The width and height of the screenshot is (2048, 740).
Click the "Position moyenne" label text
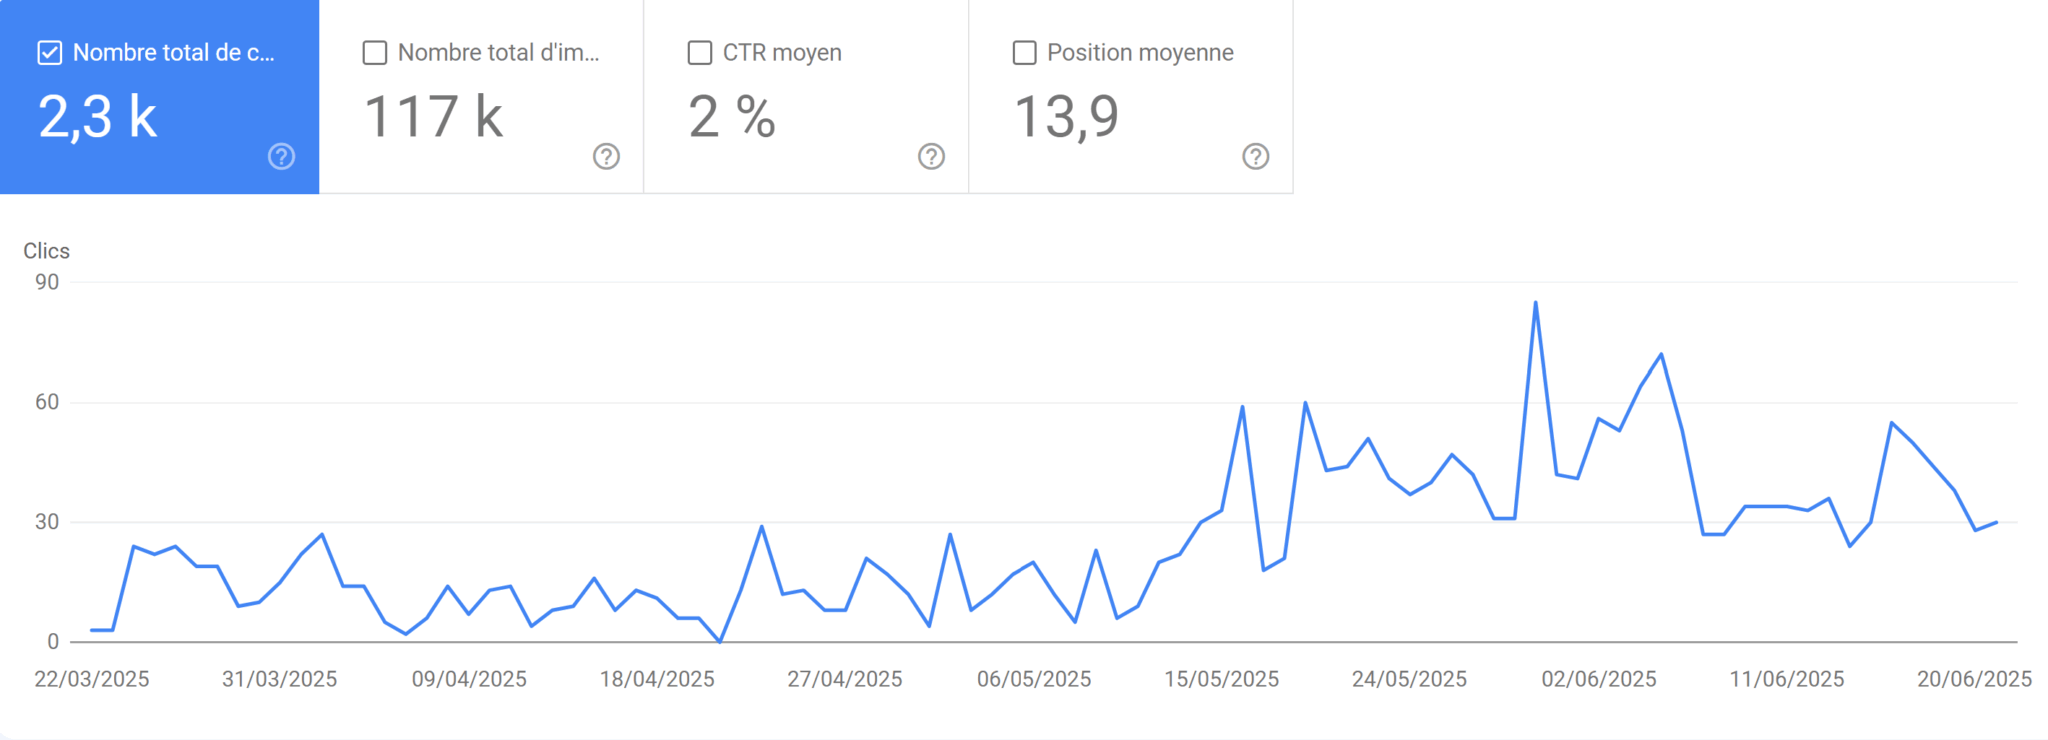coord(1140,53)
